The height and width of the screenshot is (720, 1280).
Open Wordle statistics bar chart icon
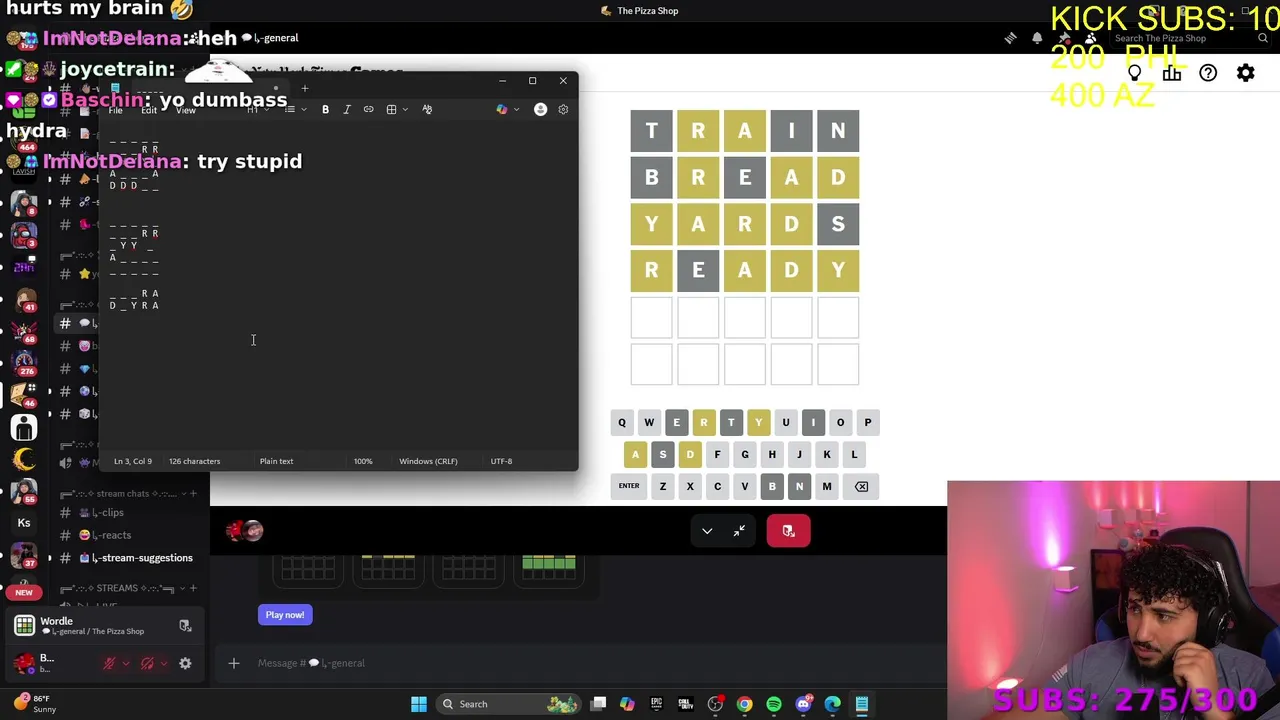coord(1172,73)
